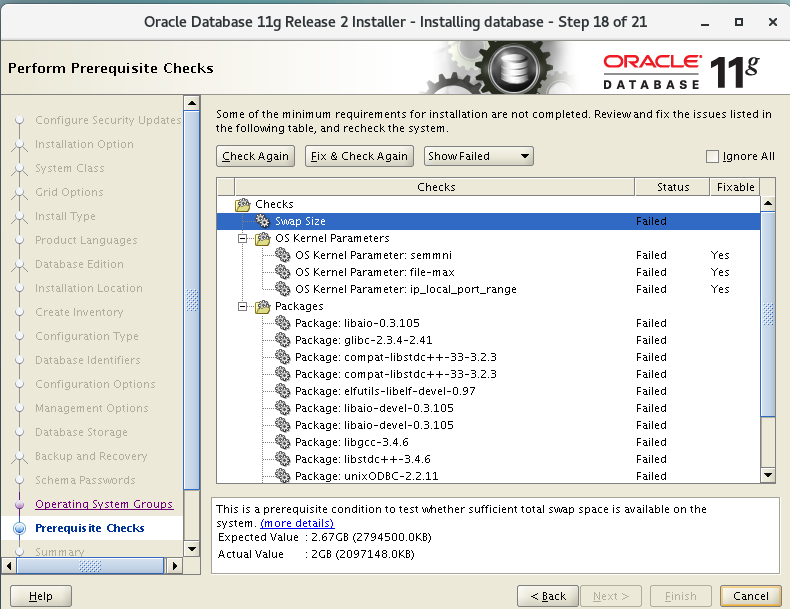Click the gear icon for libstdc++-3.4.6 package
This screenshot has width=790, height=609.
[283, 459]
